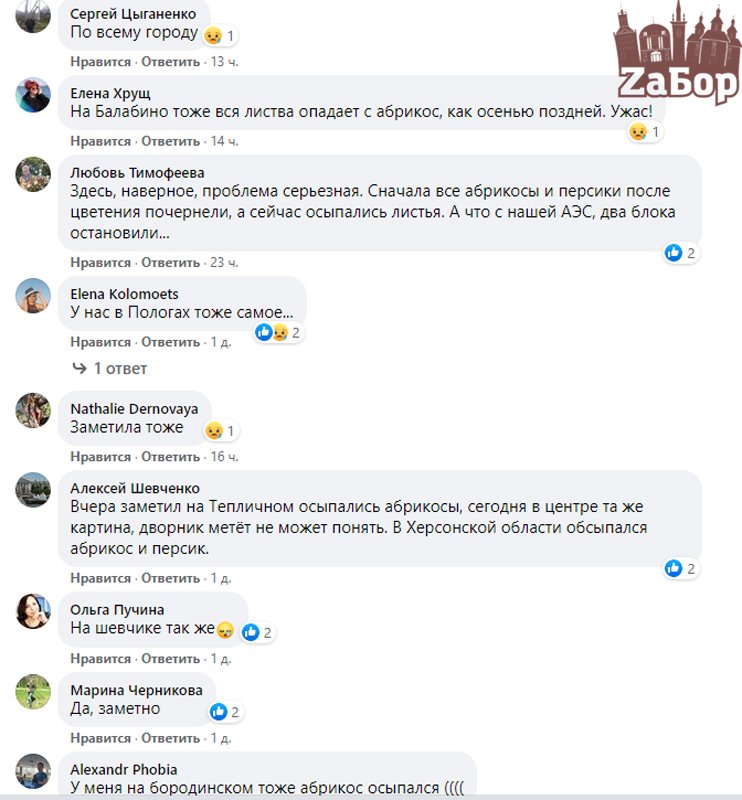Open Alexandr Phobia's profile name link
Viewport: 742px width, 800px height.
click(x=124, y=769)
